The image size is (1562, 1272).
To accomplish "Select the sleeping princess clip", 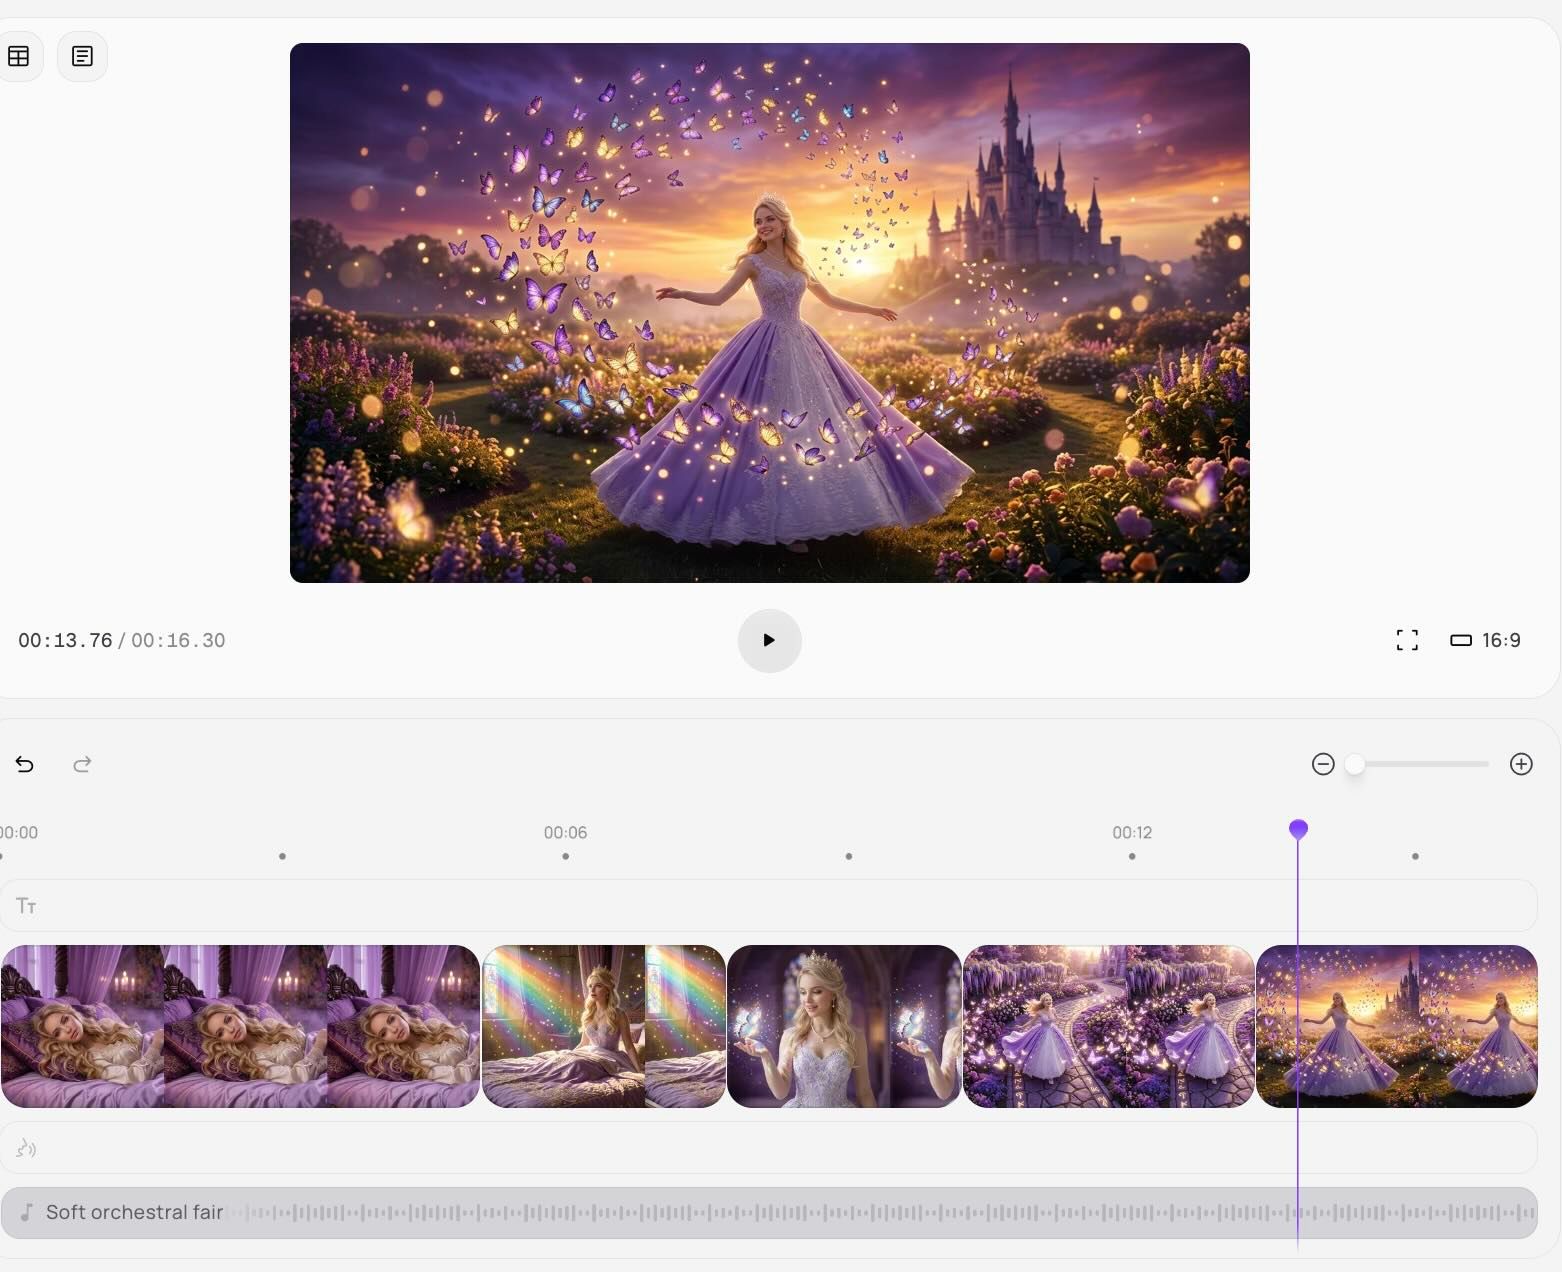I will tap(240, 1026).
